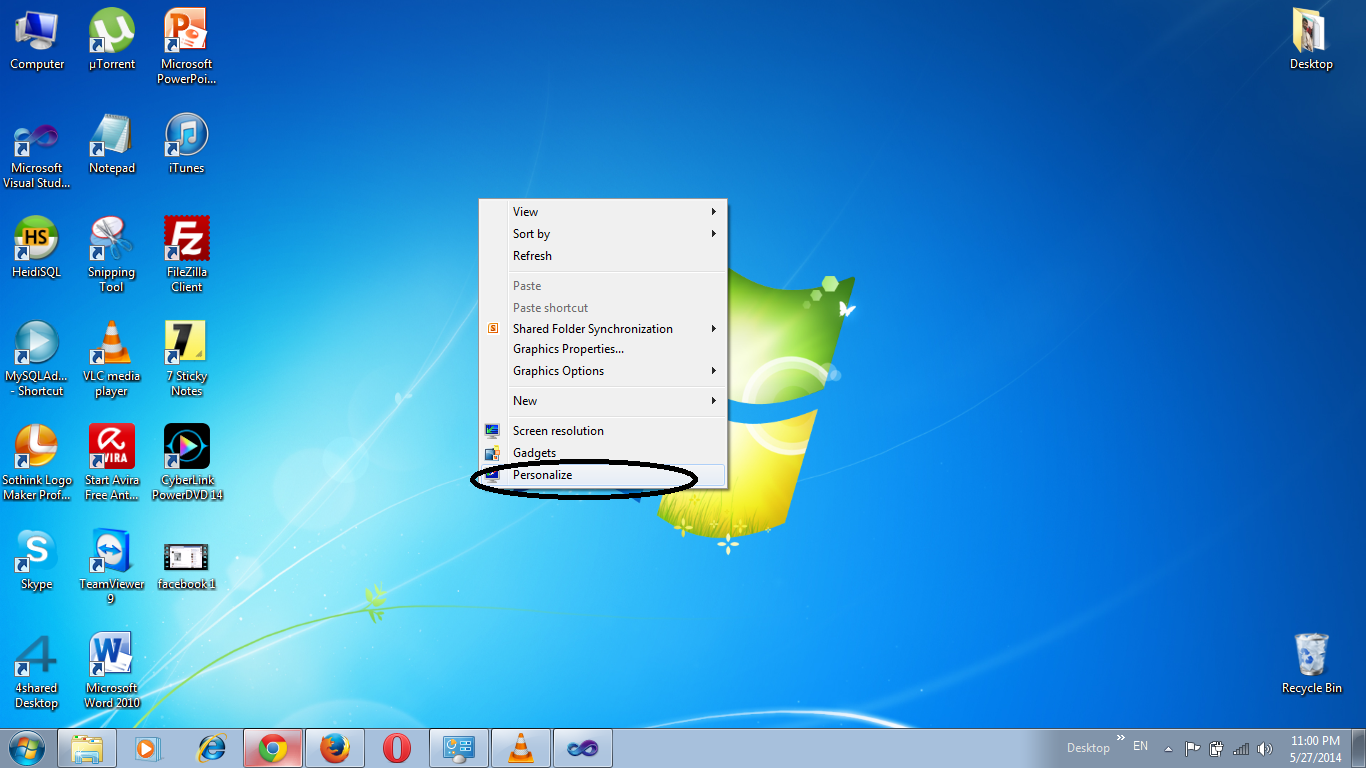Select the Sothink Logo Maker shortcut

(37, 463)
